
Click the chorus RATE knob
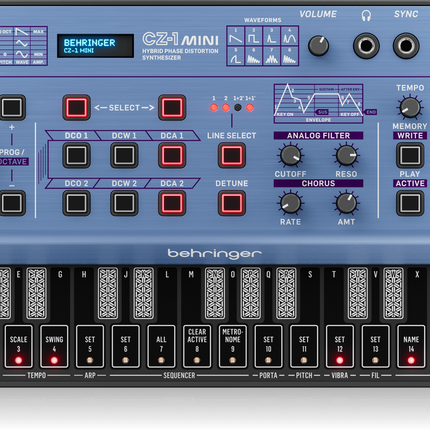coord(290,203)
